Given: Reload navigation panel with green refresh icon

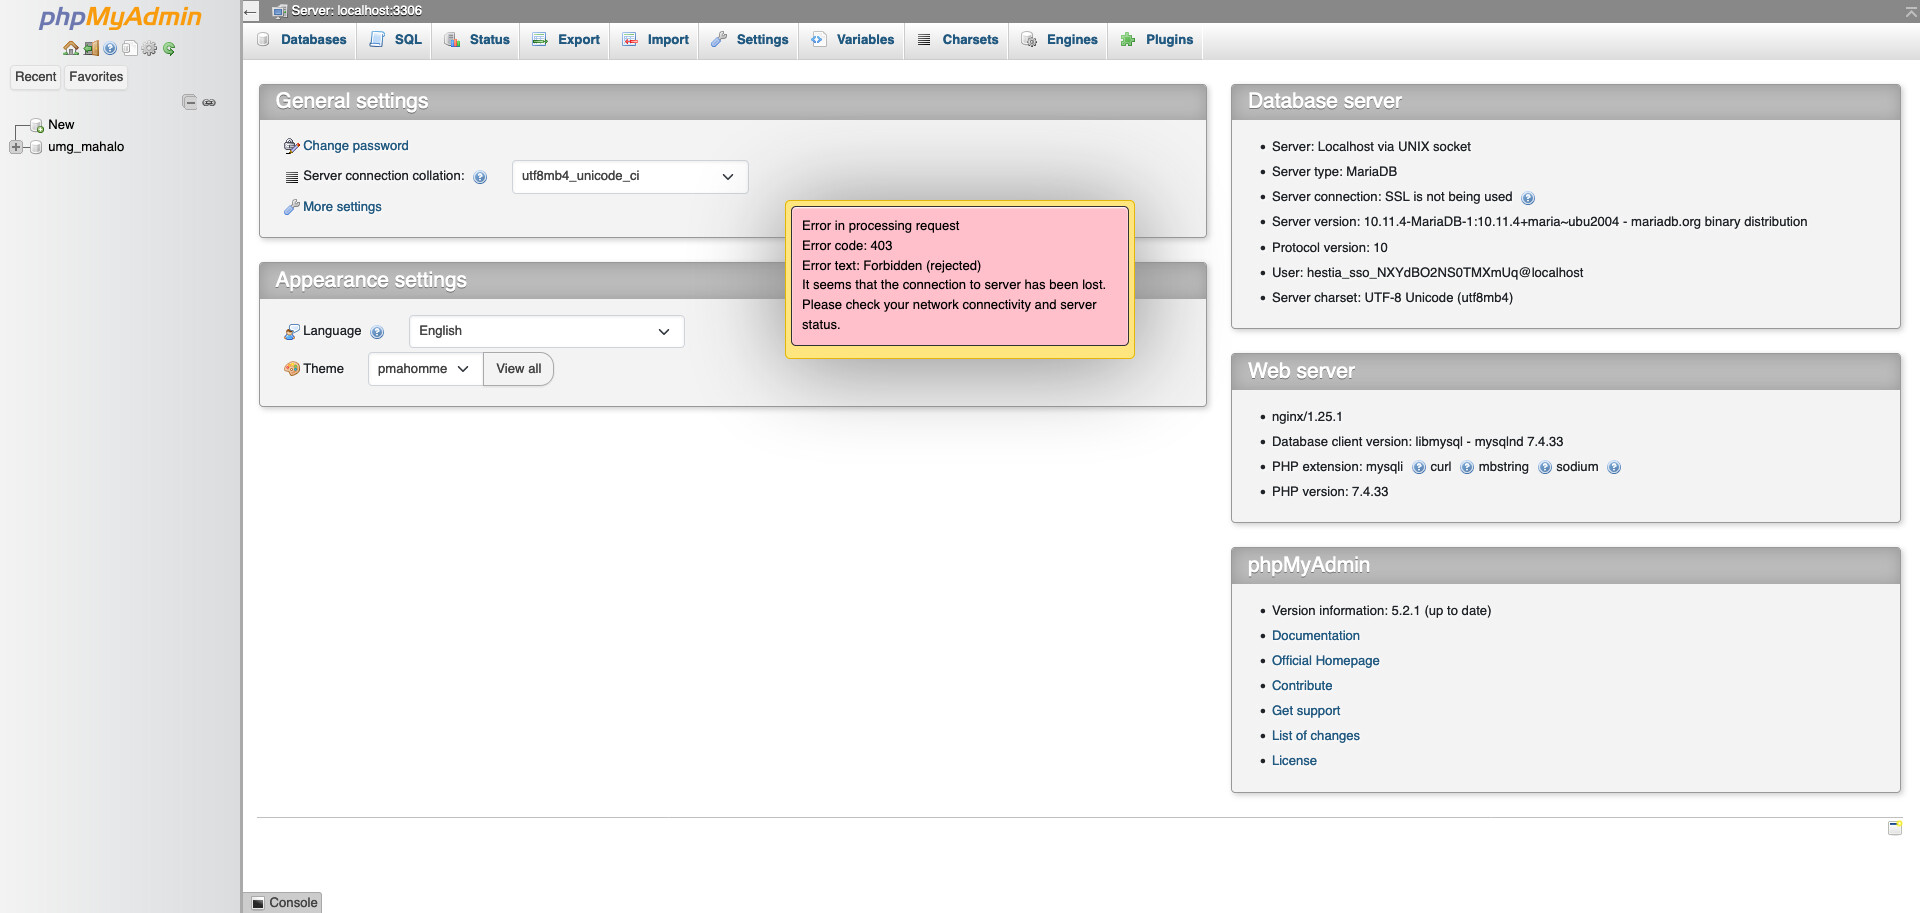Looking at the screenshot, I should (169, 48).
